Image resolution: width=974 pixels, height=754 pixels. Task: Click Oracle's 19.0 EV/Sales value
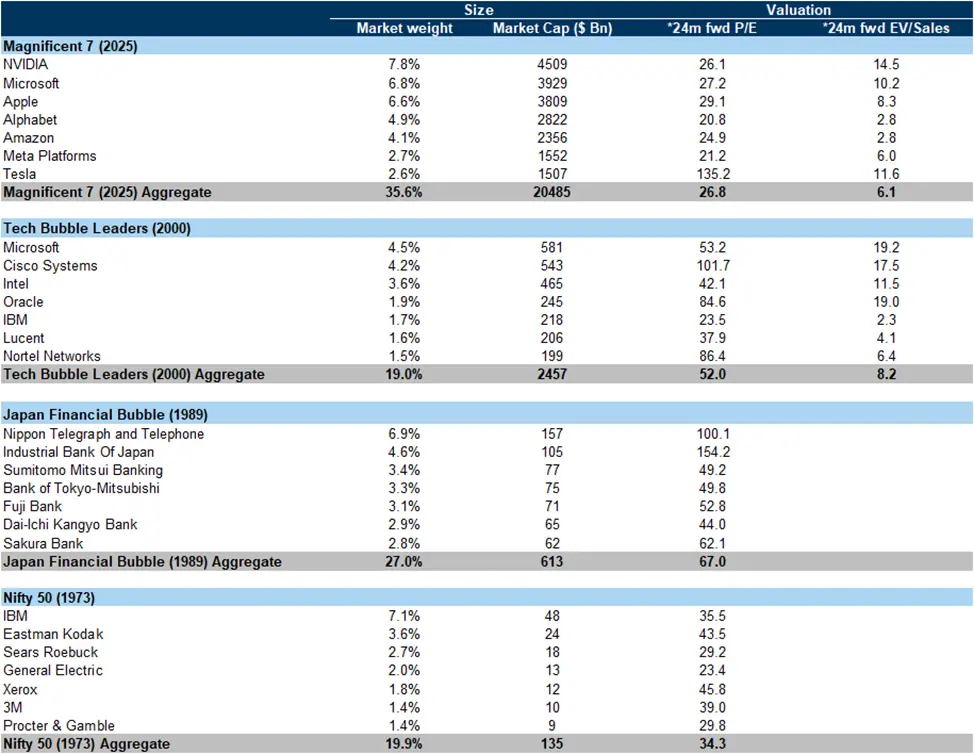pos(886,302)
